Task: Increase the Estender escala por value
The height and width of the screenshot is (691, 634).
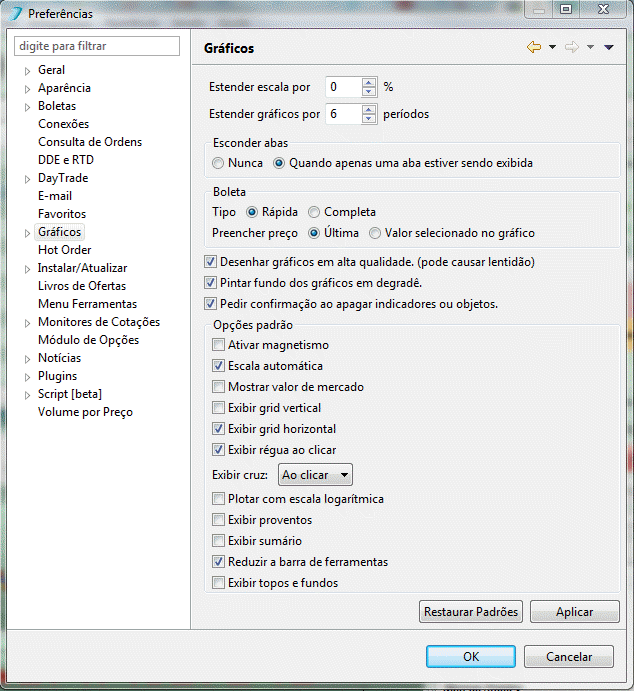Action: tap(369, 82)
